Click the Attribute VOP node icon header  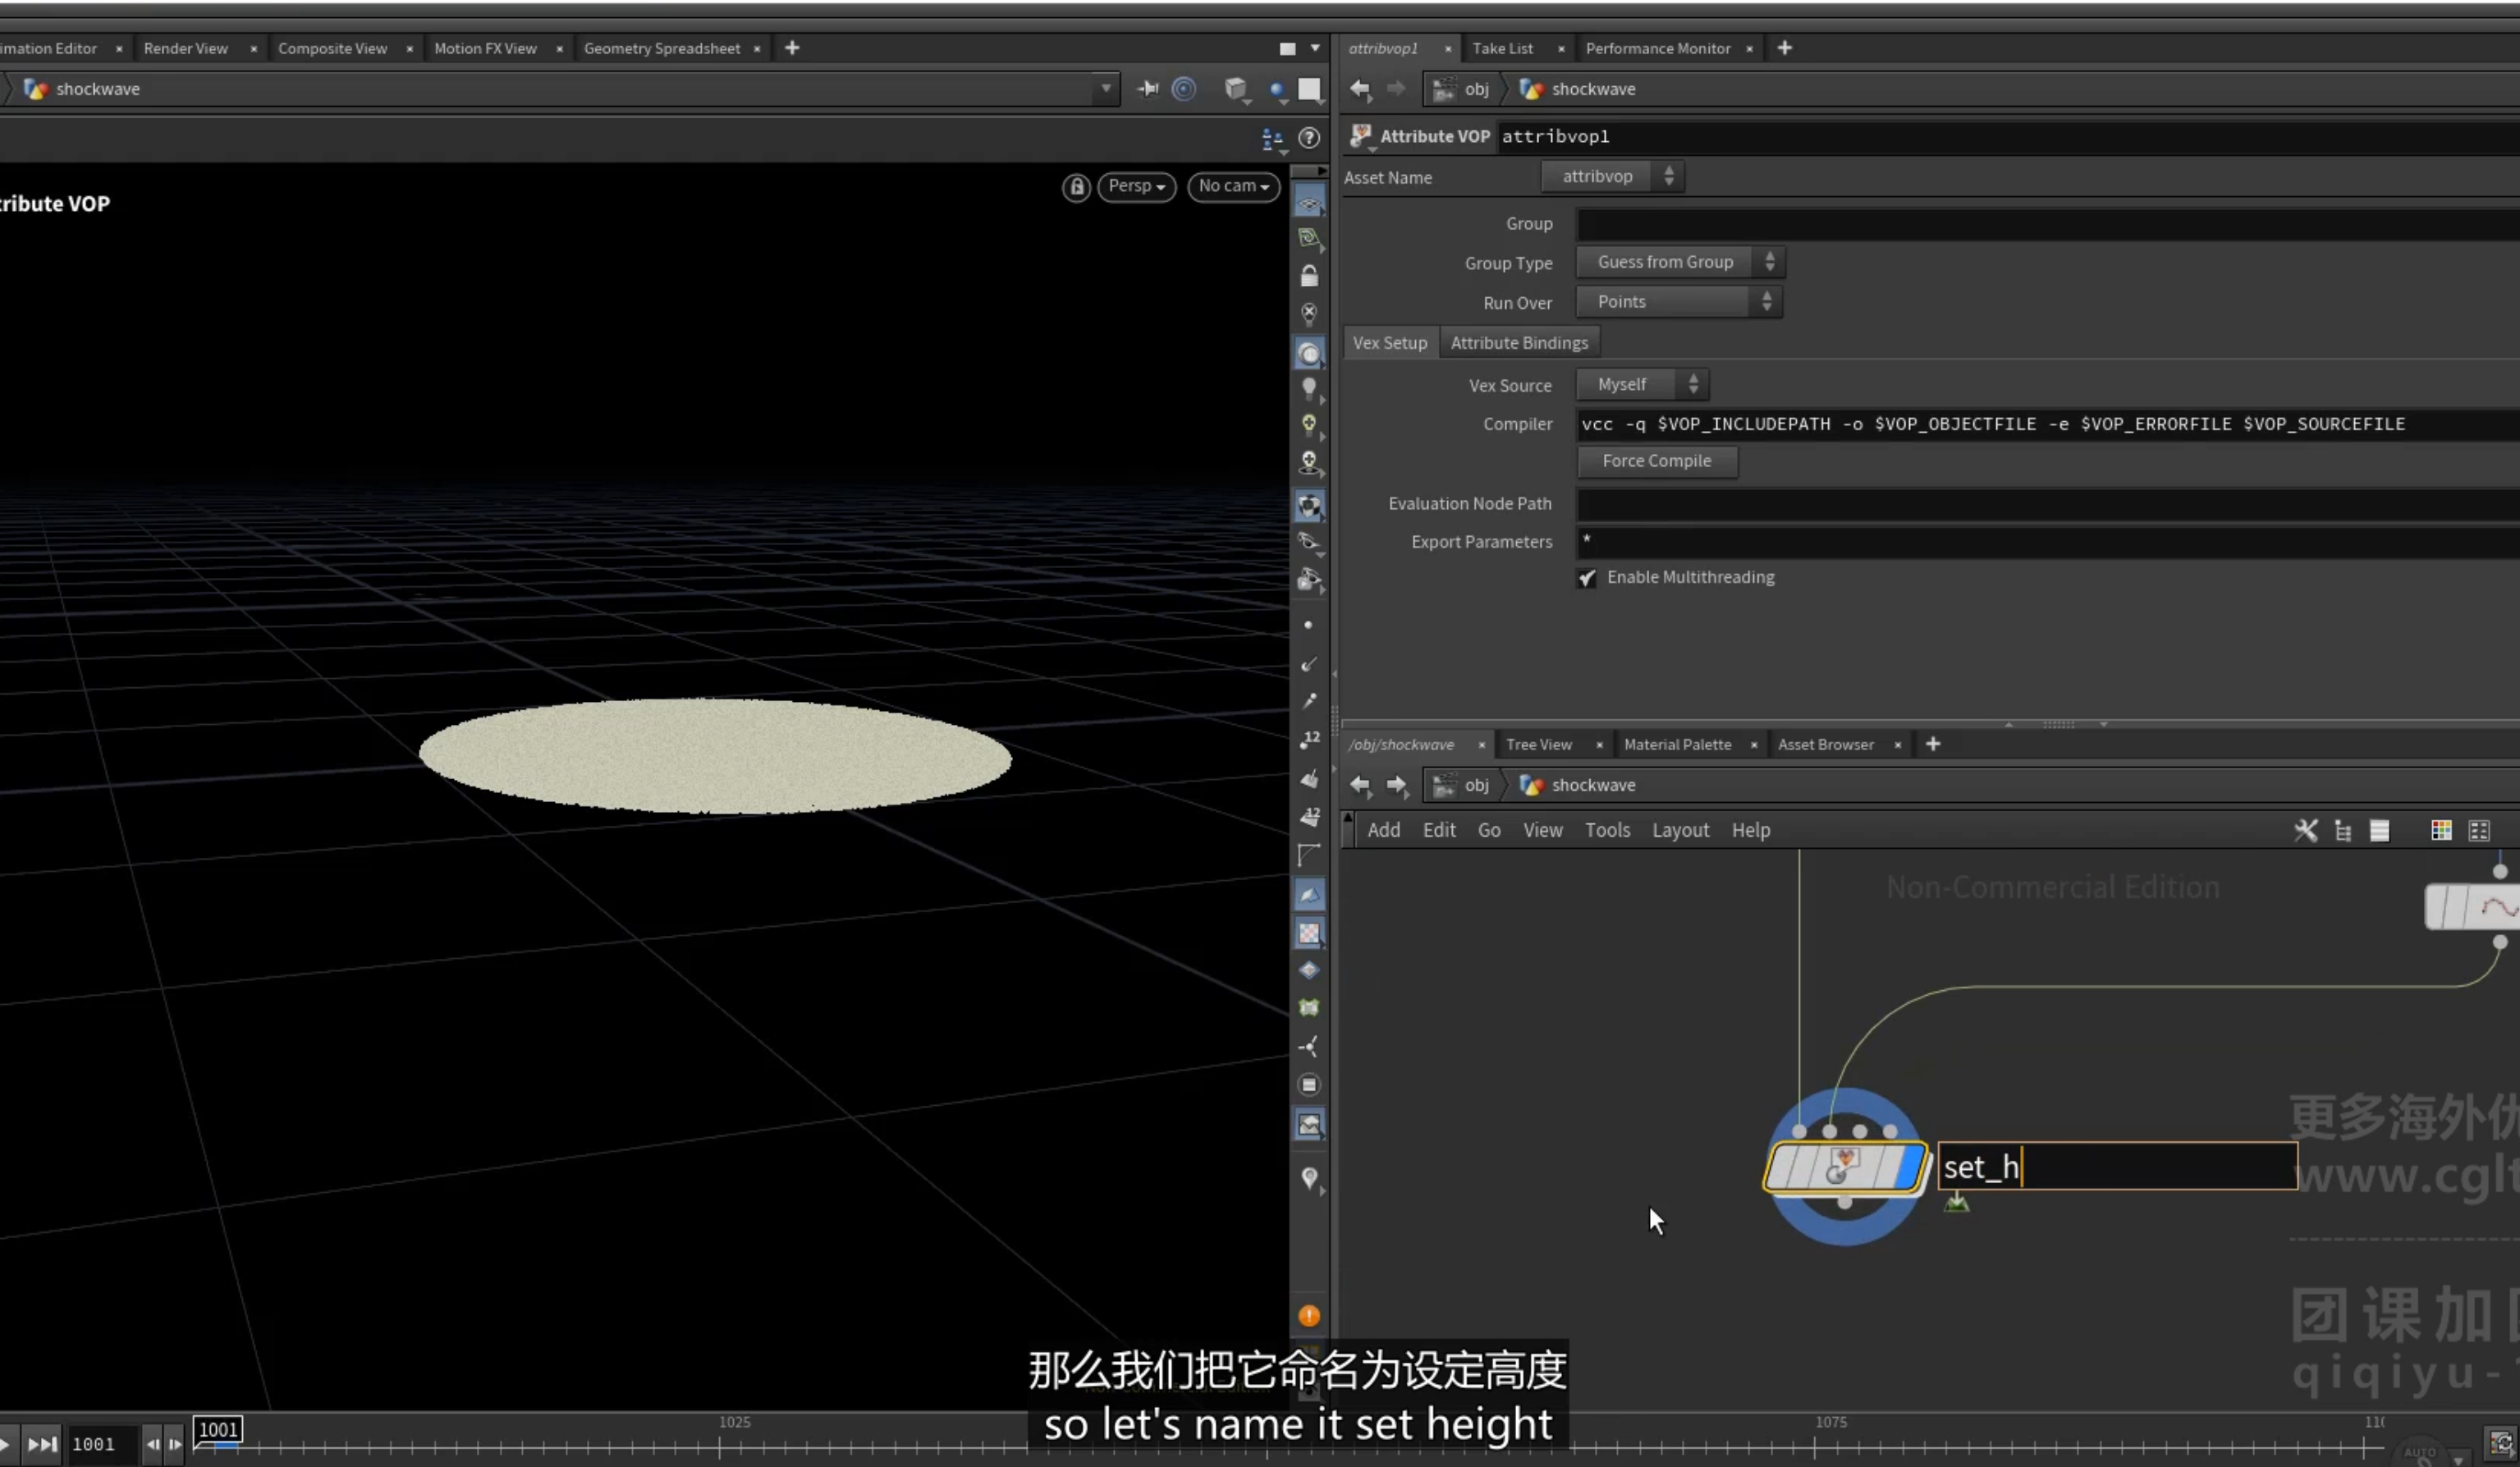1360,136
